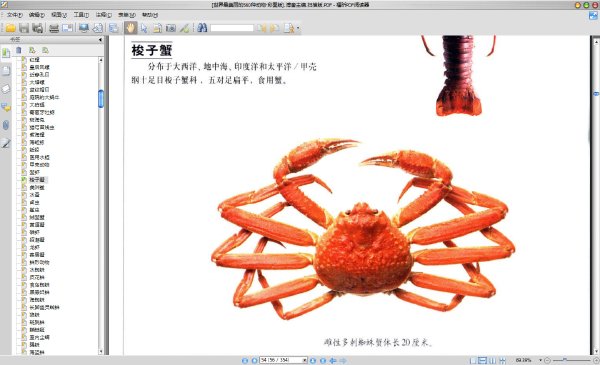Click the zoom out minus button
600x365 pixels.
coord(547,360)
